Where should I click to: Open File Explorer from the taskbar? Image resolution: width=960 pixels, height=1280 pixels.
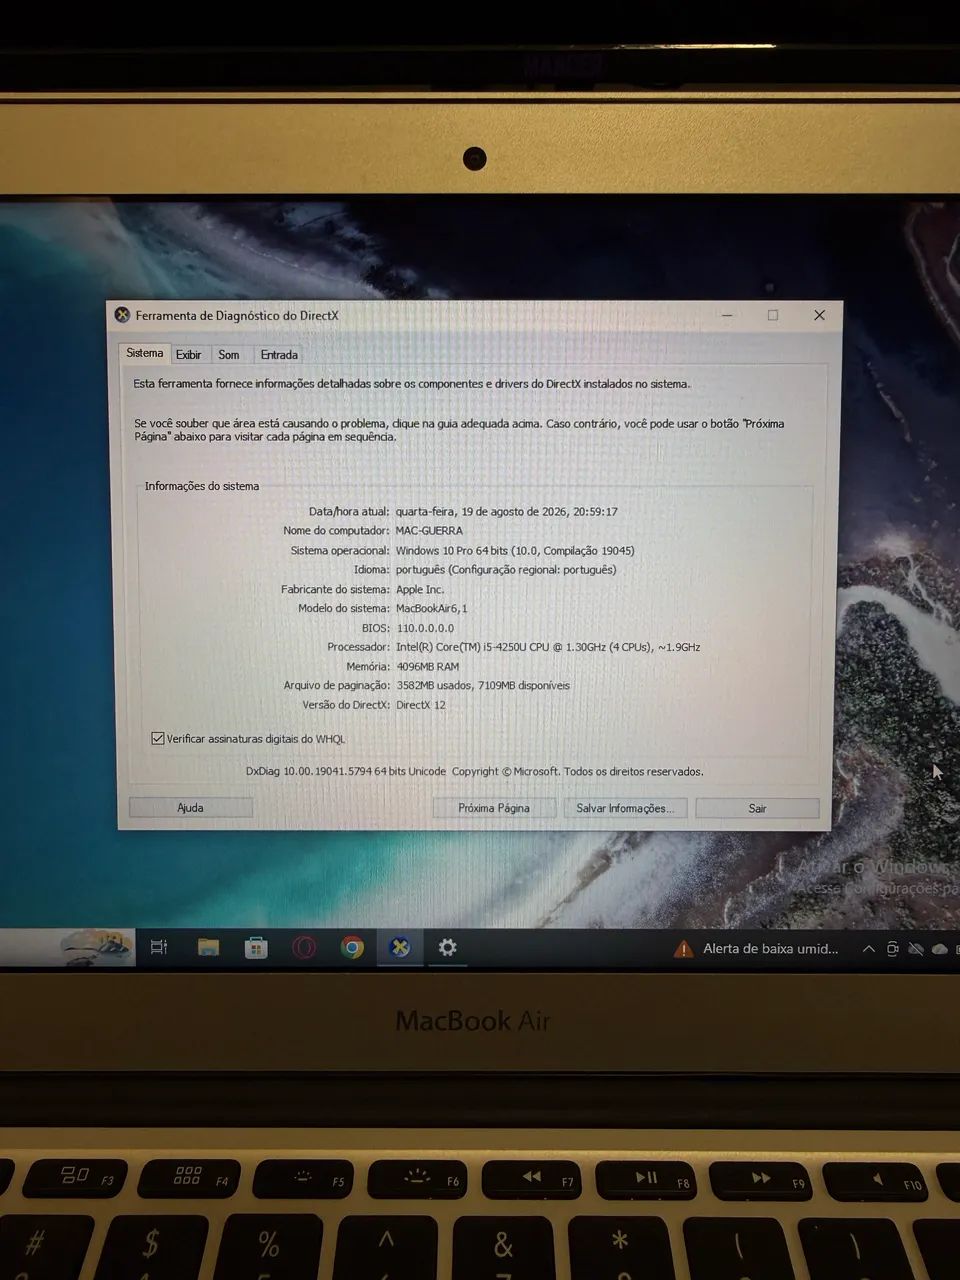[x=208, y=947]
